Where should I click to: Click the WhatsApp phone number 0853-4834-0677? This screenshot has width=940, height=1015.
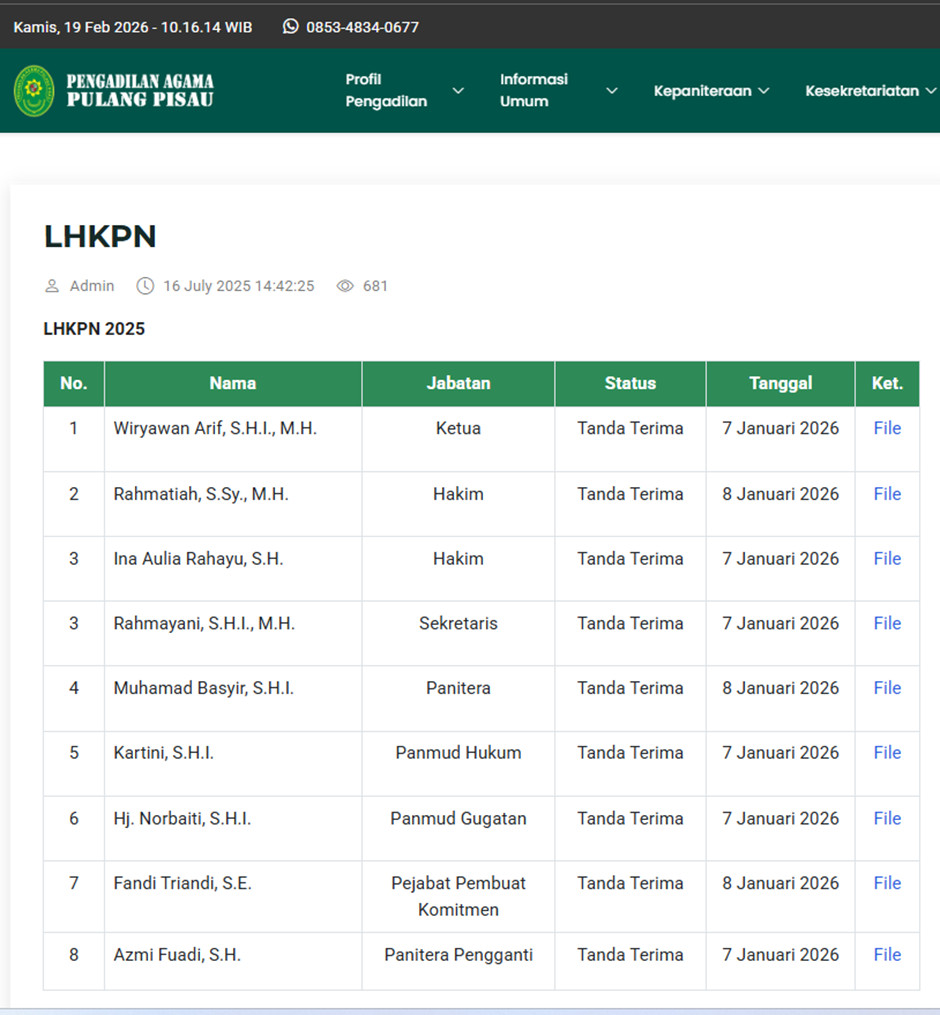click(362, 27)
